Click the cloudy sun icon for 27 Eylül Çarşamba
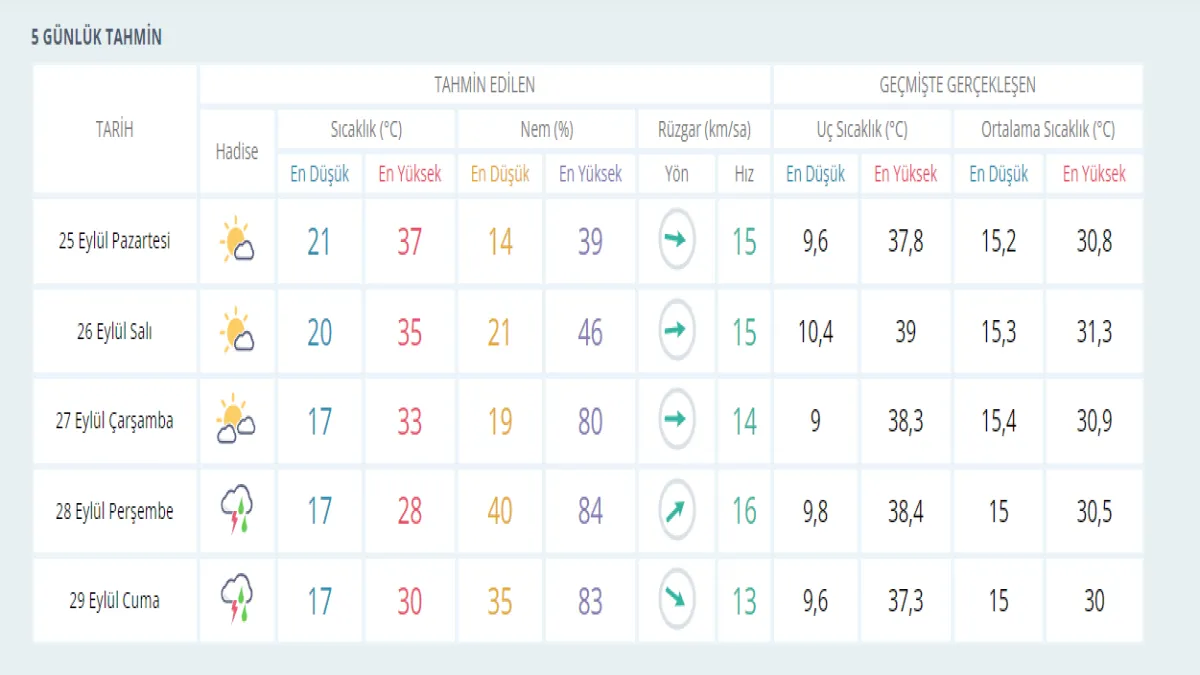This screenshot has width=1200, height=675. pyautogui.click(x=237, y=421)
